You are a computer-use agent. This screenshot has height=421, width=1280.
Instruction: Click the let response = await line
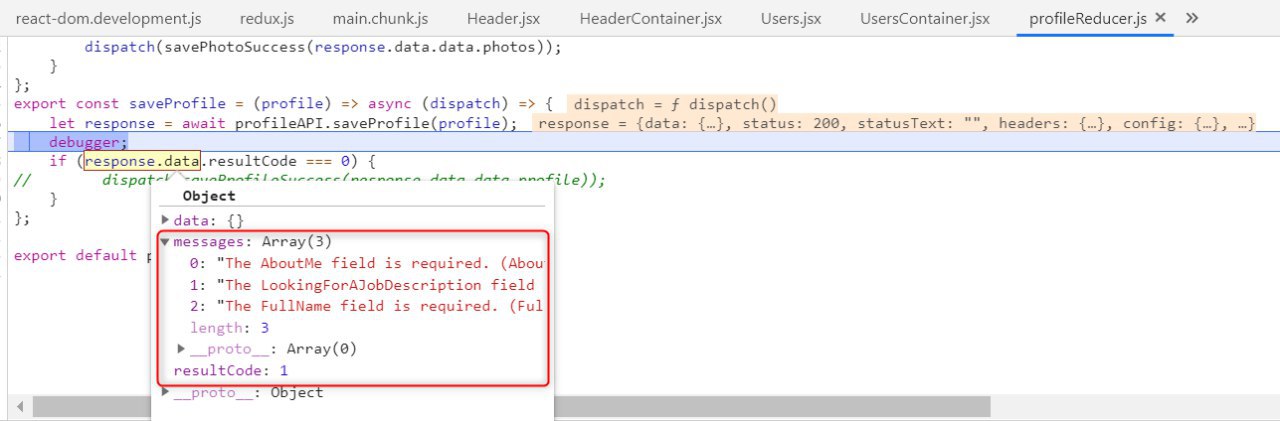tap(284, 123)
